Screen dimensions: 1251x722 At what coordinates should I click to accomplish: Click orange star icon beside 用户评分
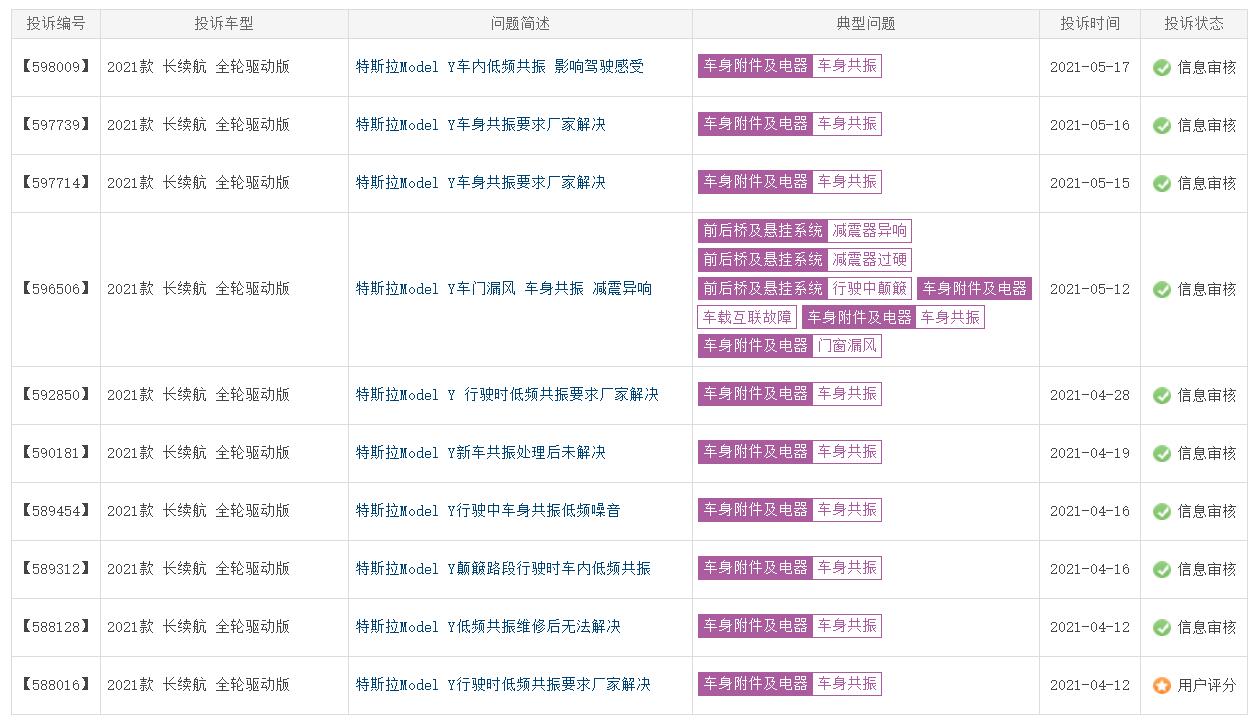pyautogui.click(x=1161, y=686)
